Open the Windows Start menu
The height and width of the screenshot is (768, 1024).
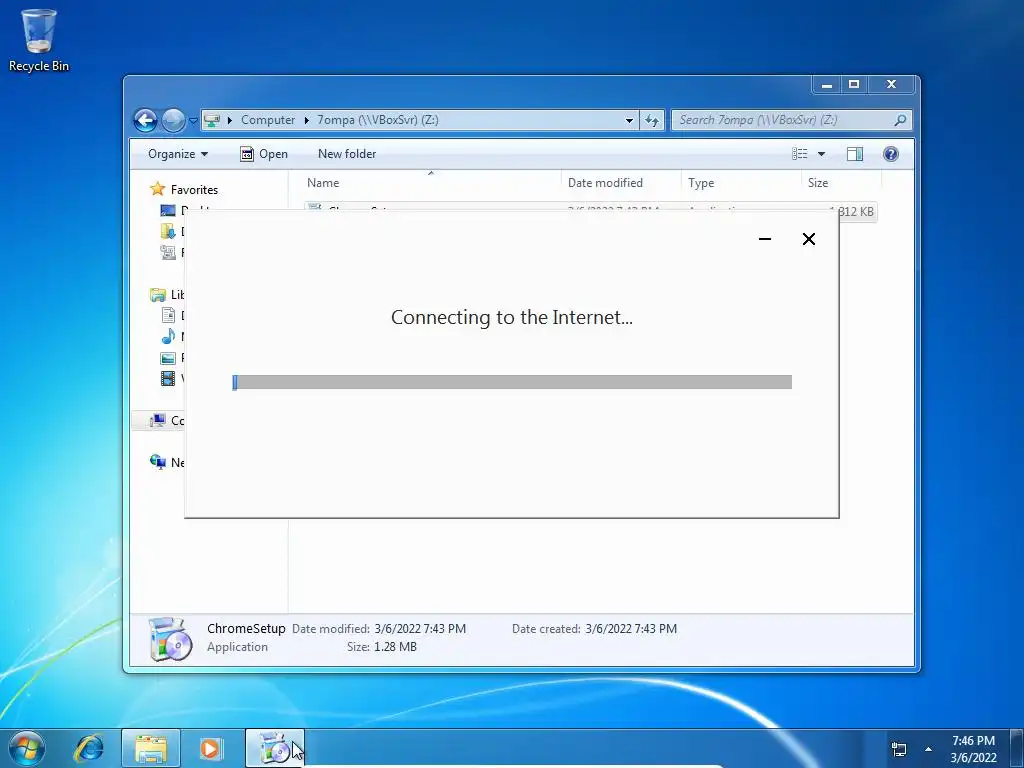[27, 748]
